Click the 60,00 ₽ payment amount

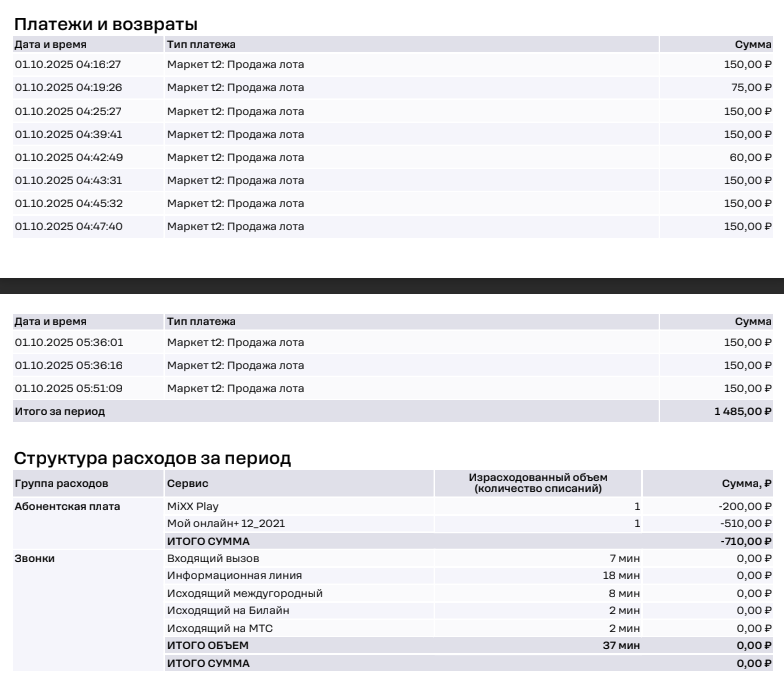(751, 158)
